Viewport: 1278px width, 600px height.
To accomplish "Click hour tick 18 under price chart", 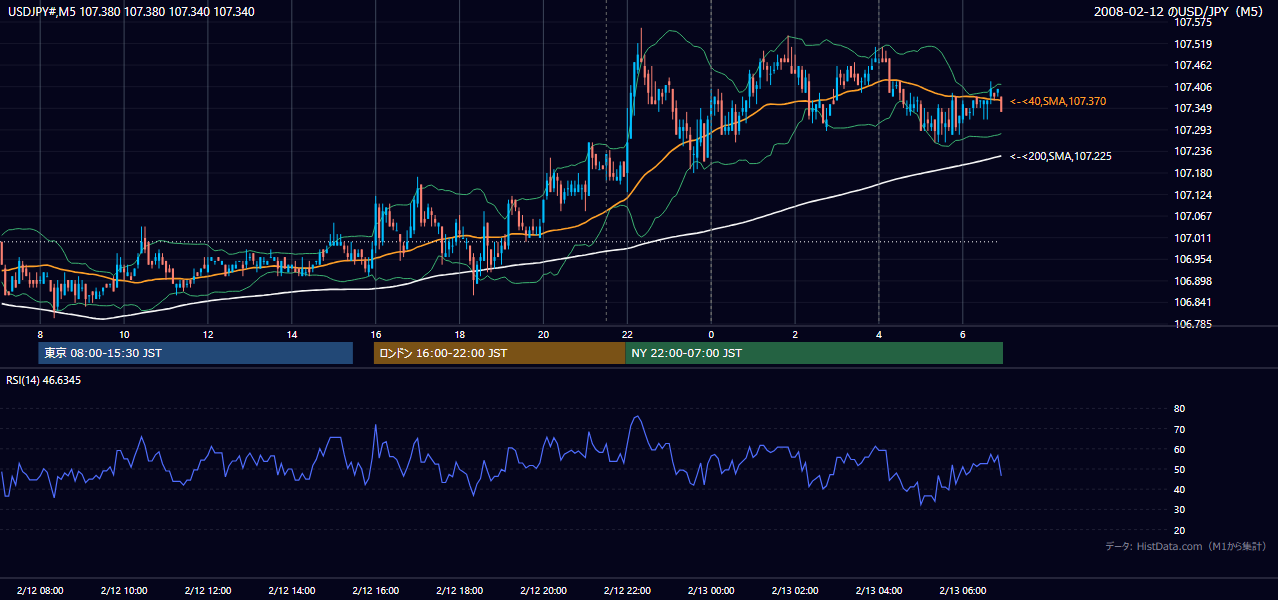I will point(459,334).
